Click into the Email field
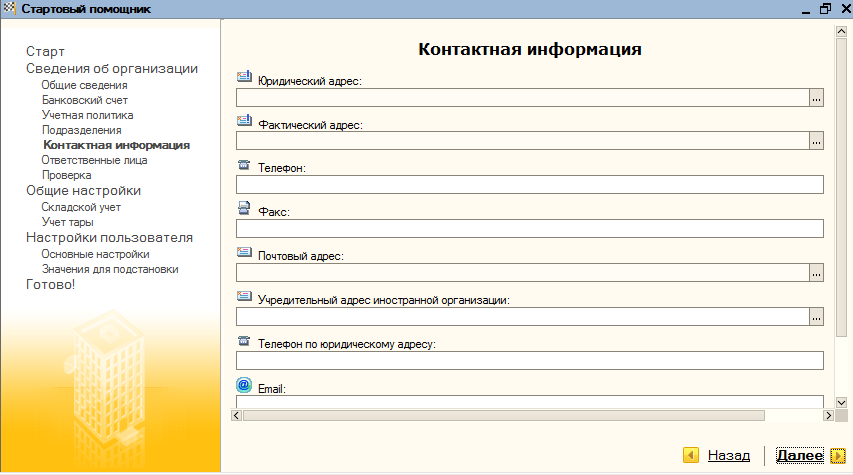 pyautogui.click(x=530, y=402)
